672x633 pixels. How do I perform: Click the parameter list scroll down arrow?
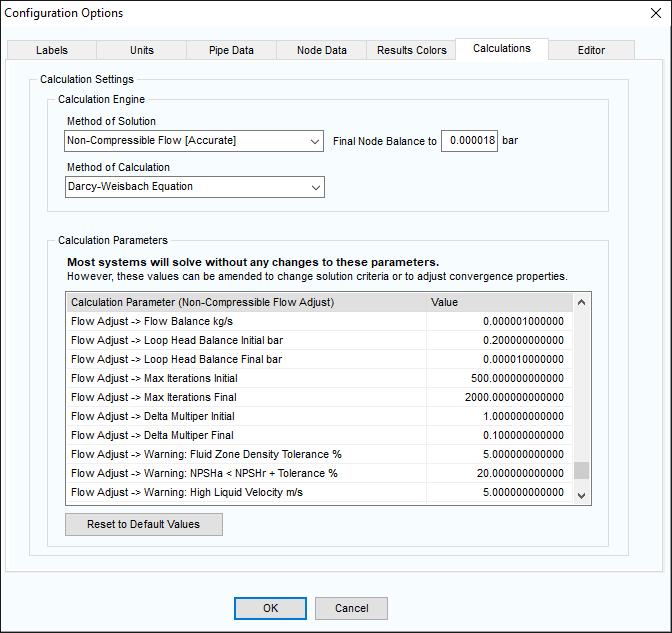(x=582, y=495)
